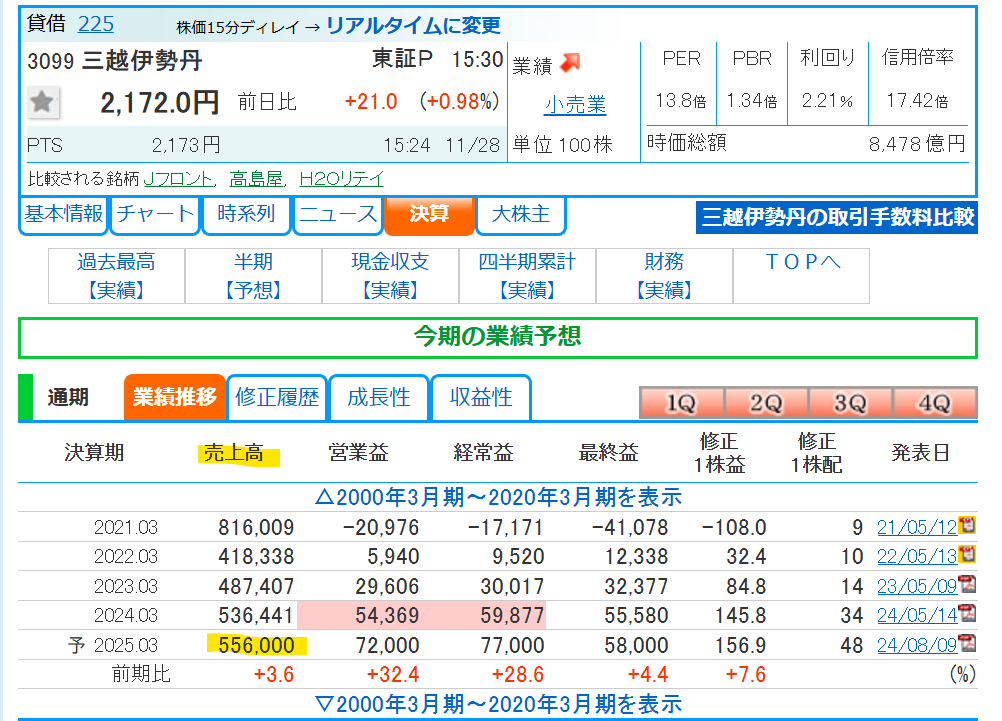Open PDF icon next to 24/05/14
This screenshot has height=721, width=1002.
[967, 613]
